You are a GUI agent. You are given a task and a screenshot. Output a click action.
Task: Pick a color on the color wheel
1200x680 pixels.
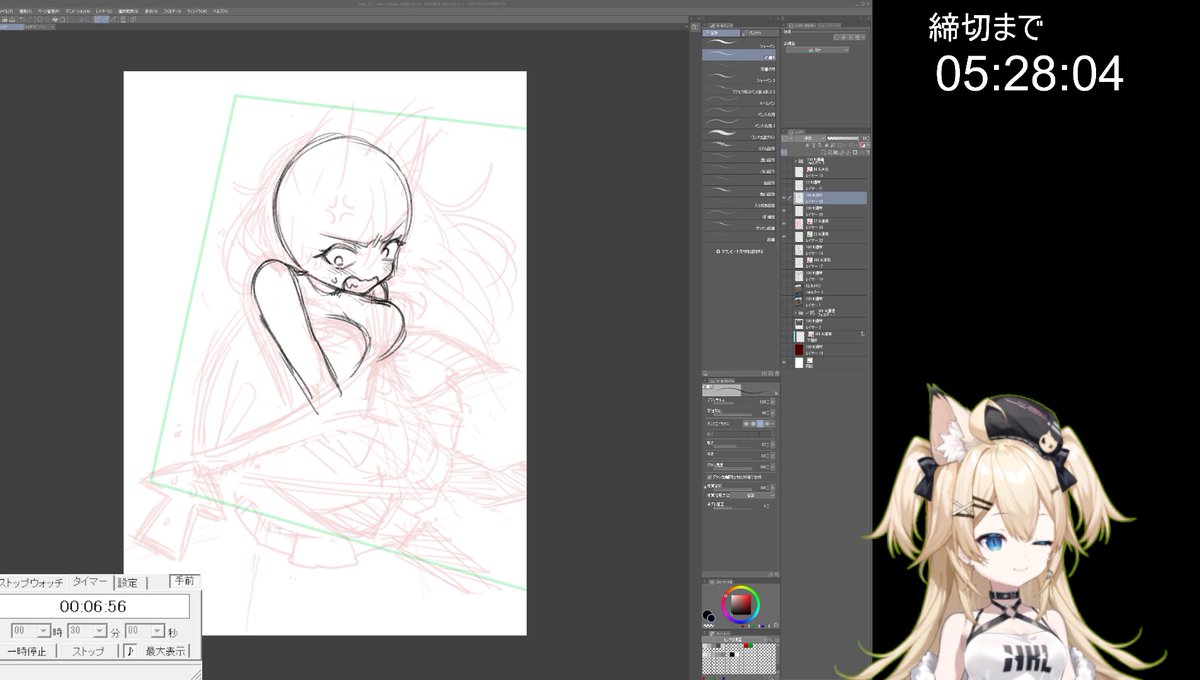(x=740, y=603)
